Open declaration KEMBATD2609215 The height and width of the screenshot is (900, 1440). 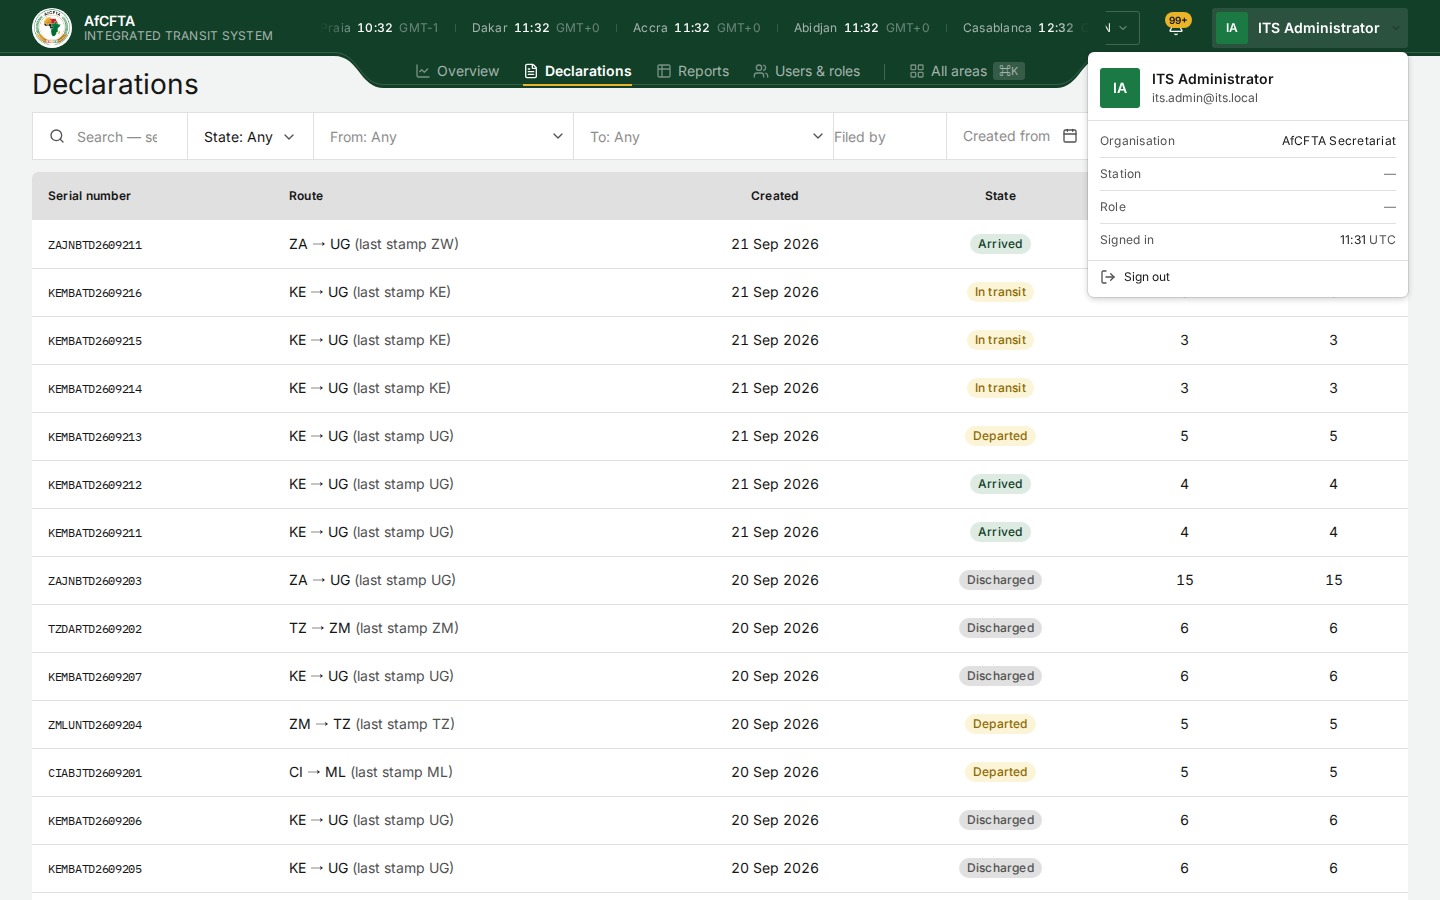click(95, 341)
